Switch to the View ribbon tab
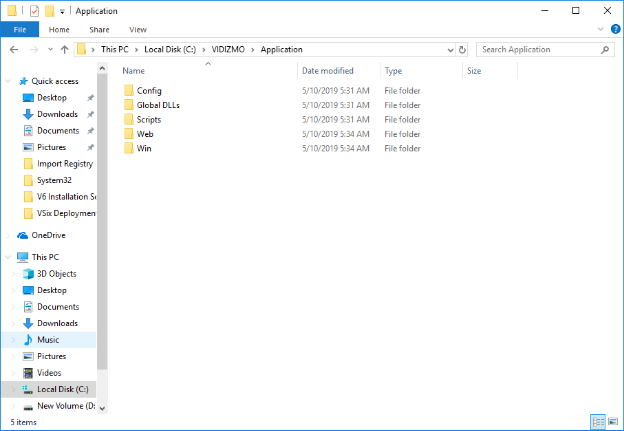Viewport: 624px width, 431px height. click(138, 30)
